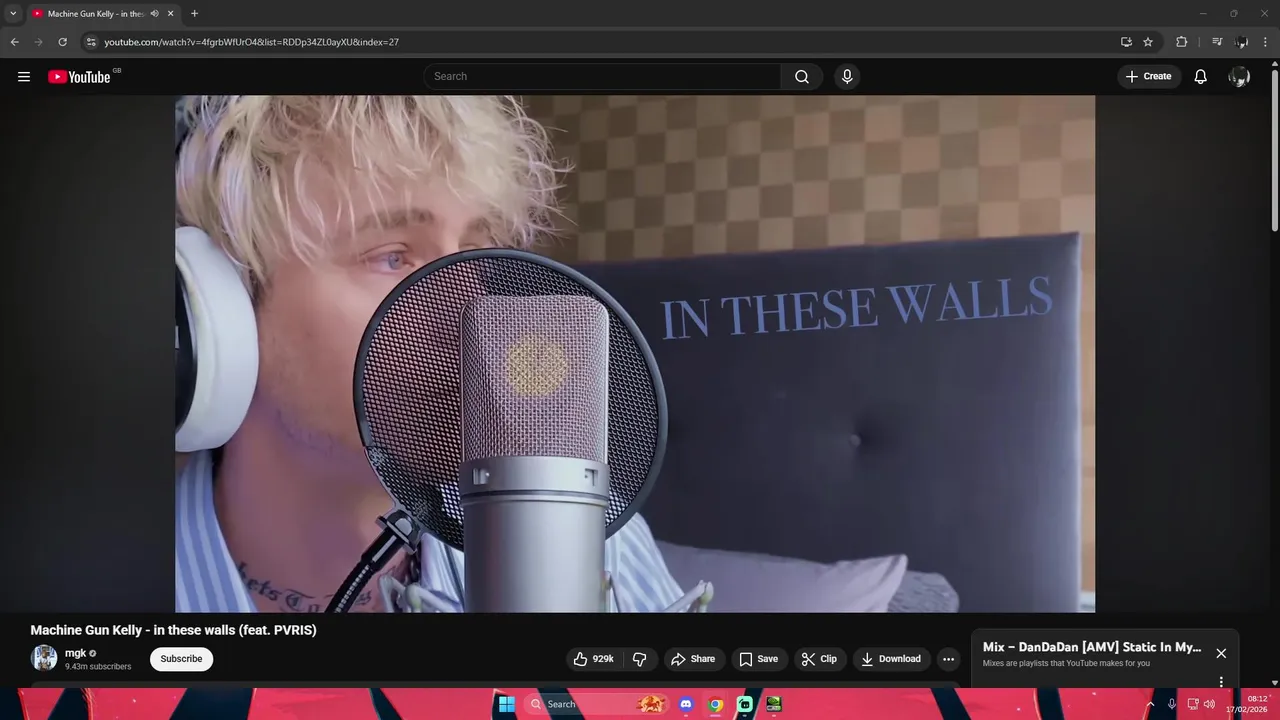
Task: Click the video player to pause
Action: [635, 354]
